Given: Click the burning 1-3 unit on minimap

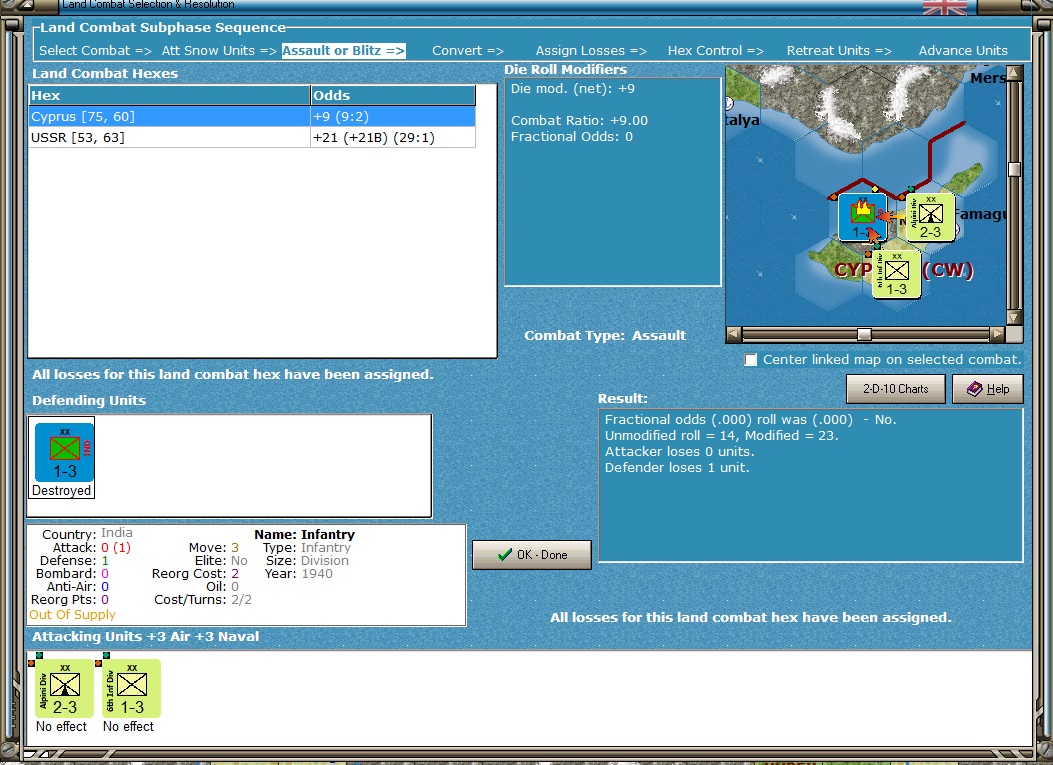Looking at the screenshot, I should tap(862, 217).
